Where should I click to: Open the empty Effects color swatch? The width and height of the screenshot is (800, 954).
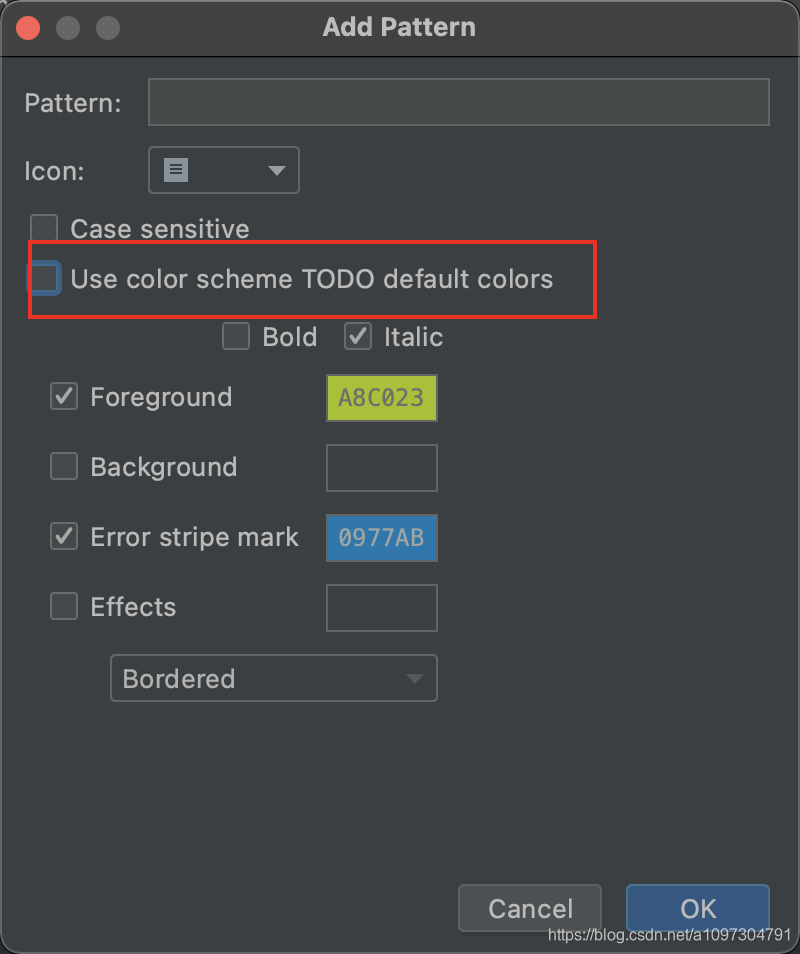coord(382,608)
